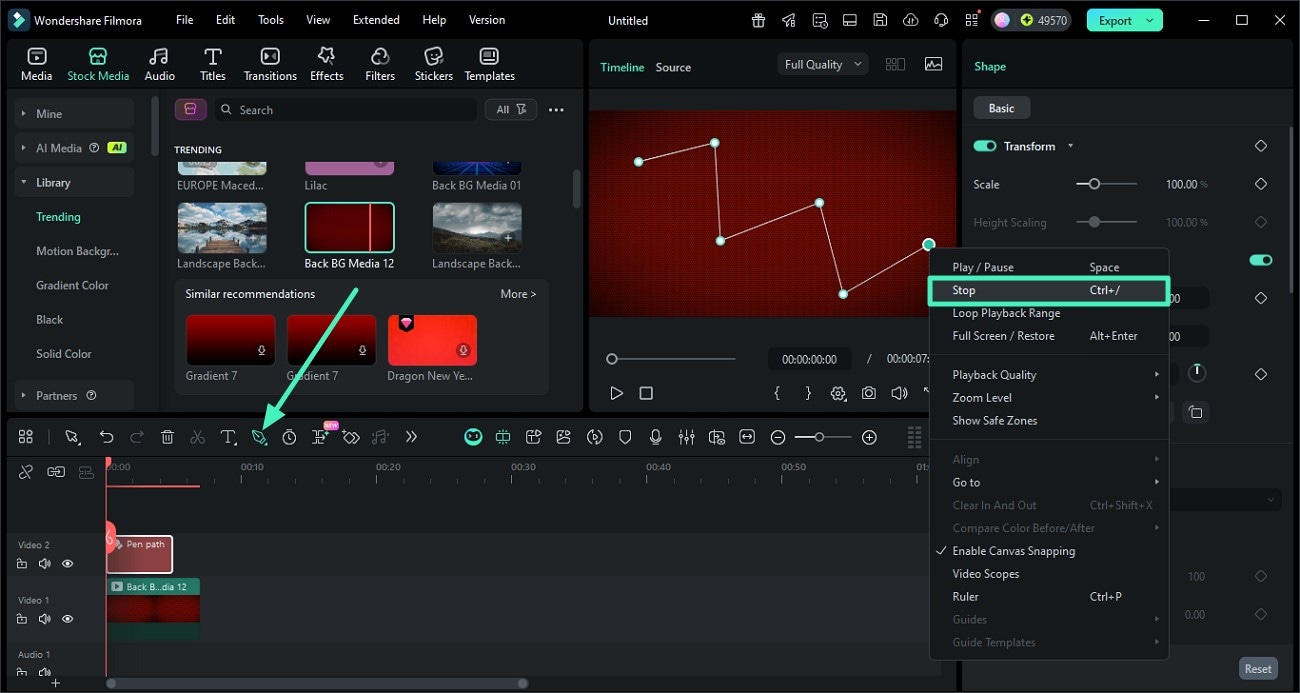Screen dimensions: 1300x693
Task: Toggle the Transform switch off
Action: [985, 146]
